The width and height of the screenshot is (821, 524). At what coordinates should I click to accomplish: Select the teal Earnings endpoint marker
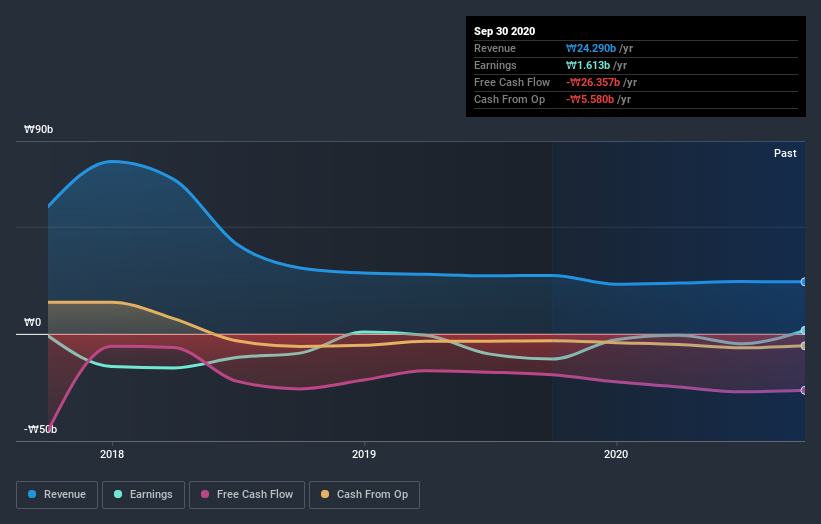[804, 330]
